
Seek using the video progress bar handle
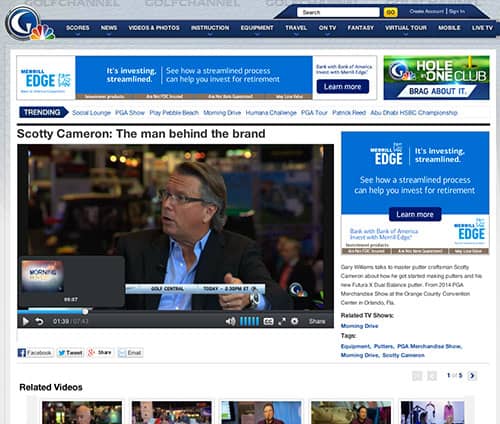[x=85, y=312]
